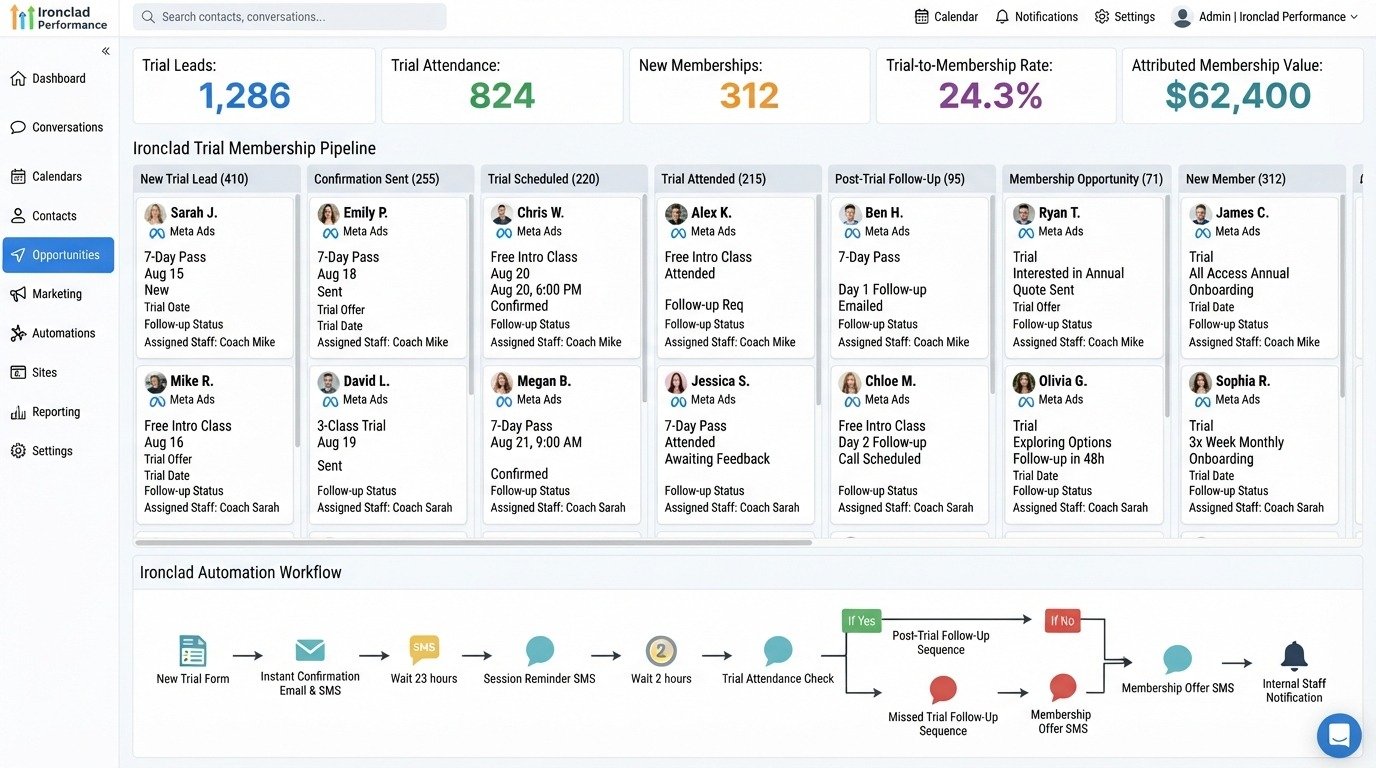Click the Marketing megaphone icon

18,294
